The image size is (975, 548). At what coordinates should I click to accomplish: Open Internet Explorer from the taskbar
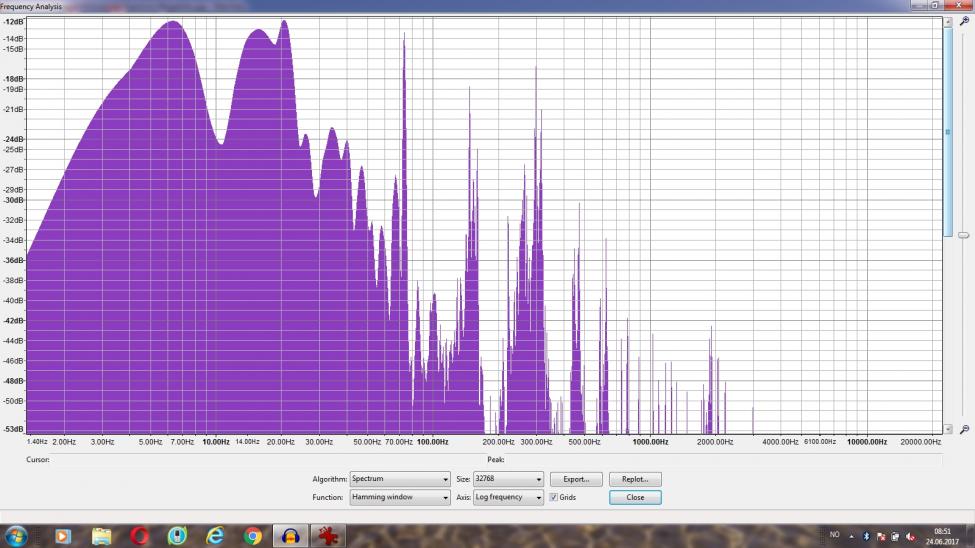coord(215,537)
